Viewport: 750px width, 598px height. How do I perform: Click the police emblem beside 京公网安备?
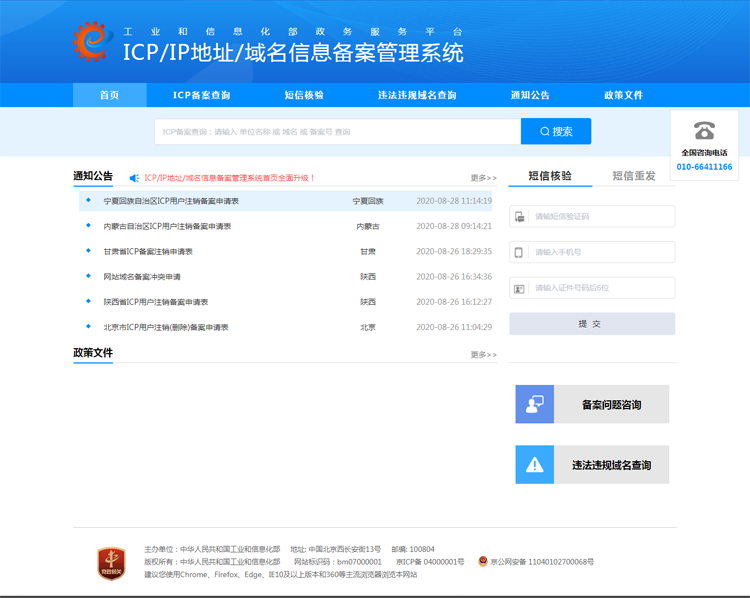pos(483,562)
